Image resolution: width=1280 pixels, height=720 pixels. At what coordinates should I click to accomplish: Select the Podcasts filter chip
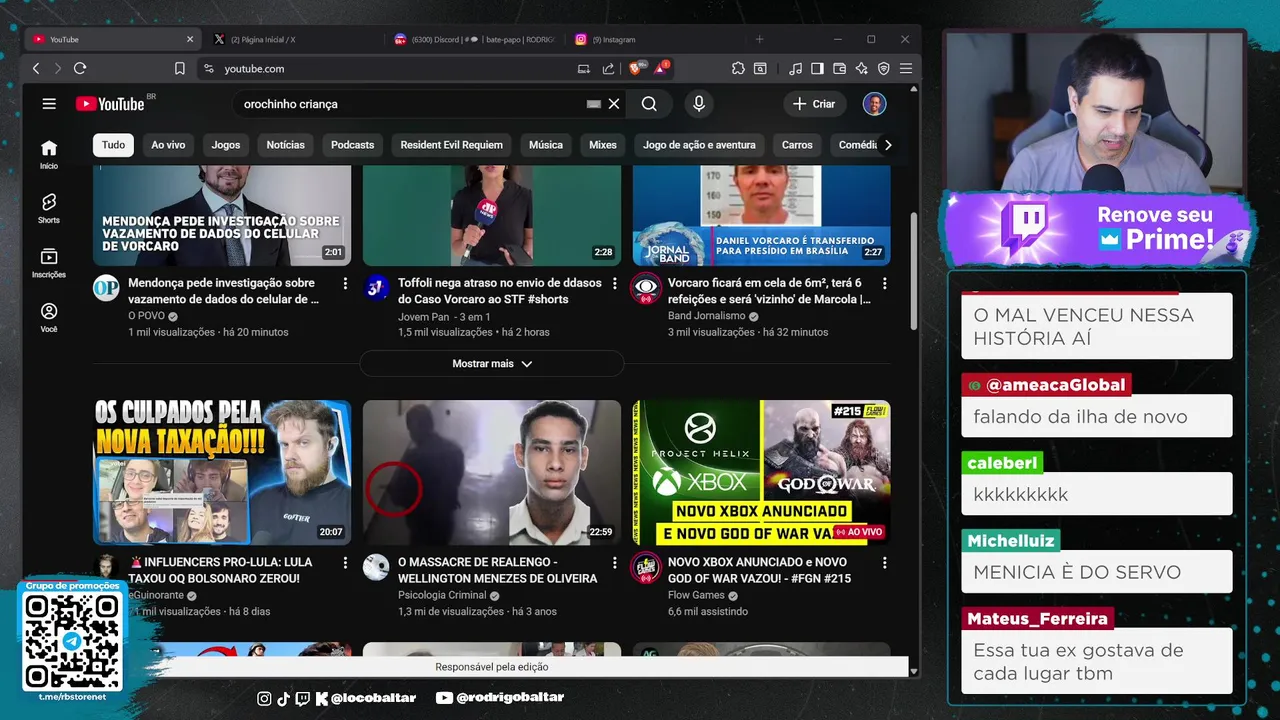point(352,145)
